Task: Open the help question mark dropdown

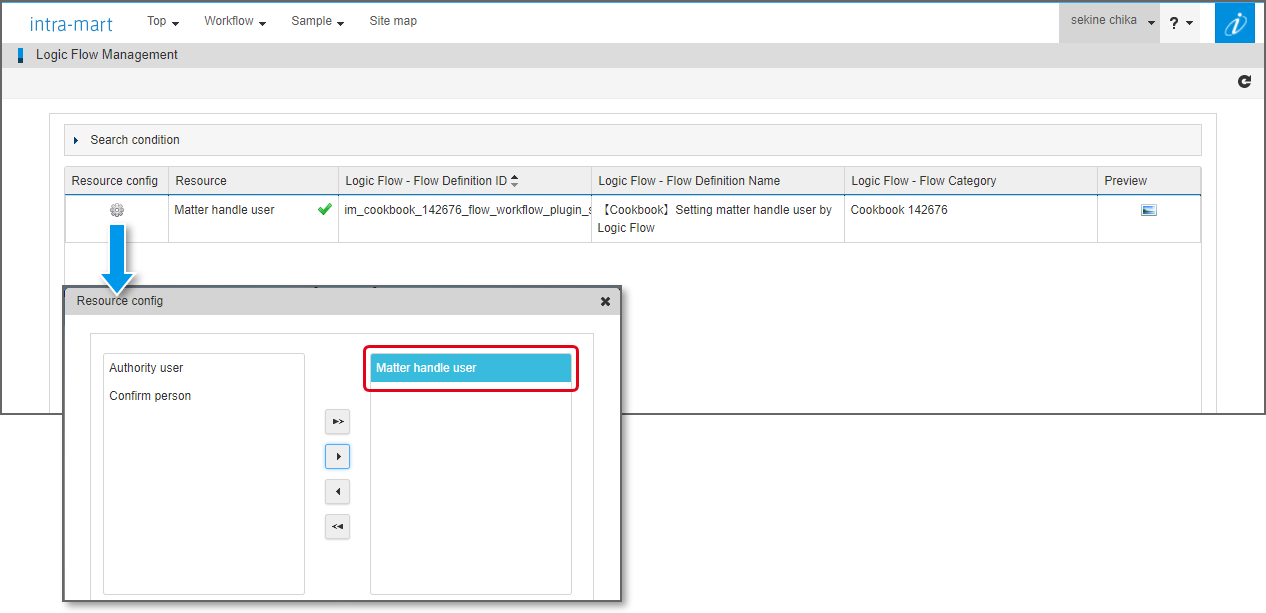Action: pos(1180,23)
